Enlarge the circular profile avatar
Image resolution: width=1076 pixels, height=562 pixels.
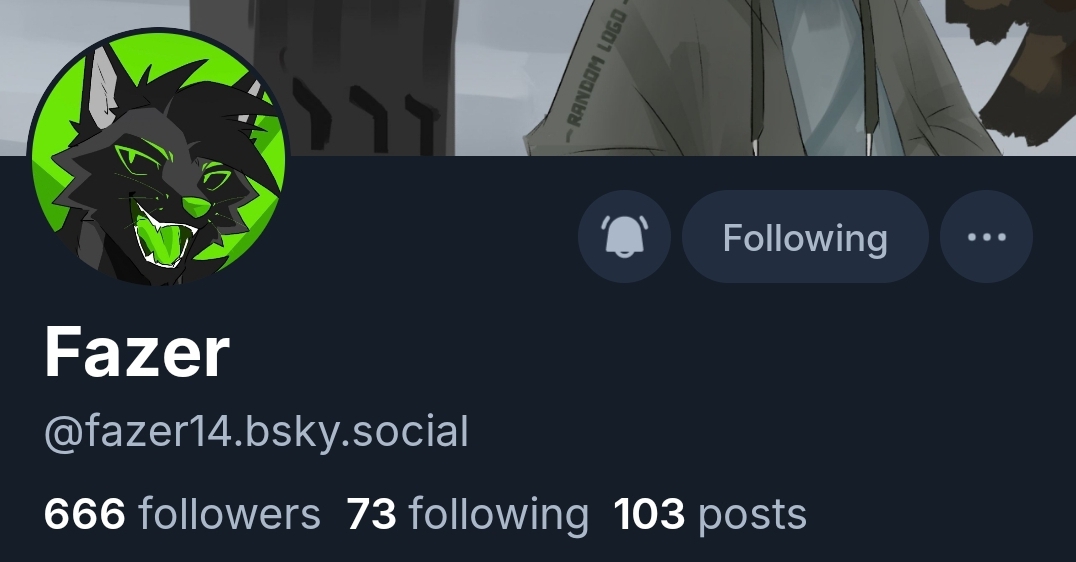[x=158, y=156]
